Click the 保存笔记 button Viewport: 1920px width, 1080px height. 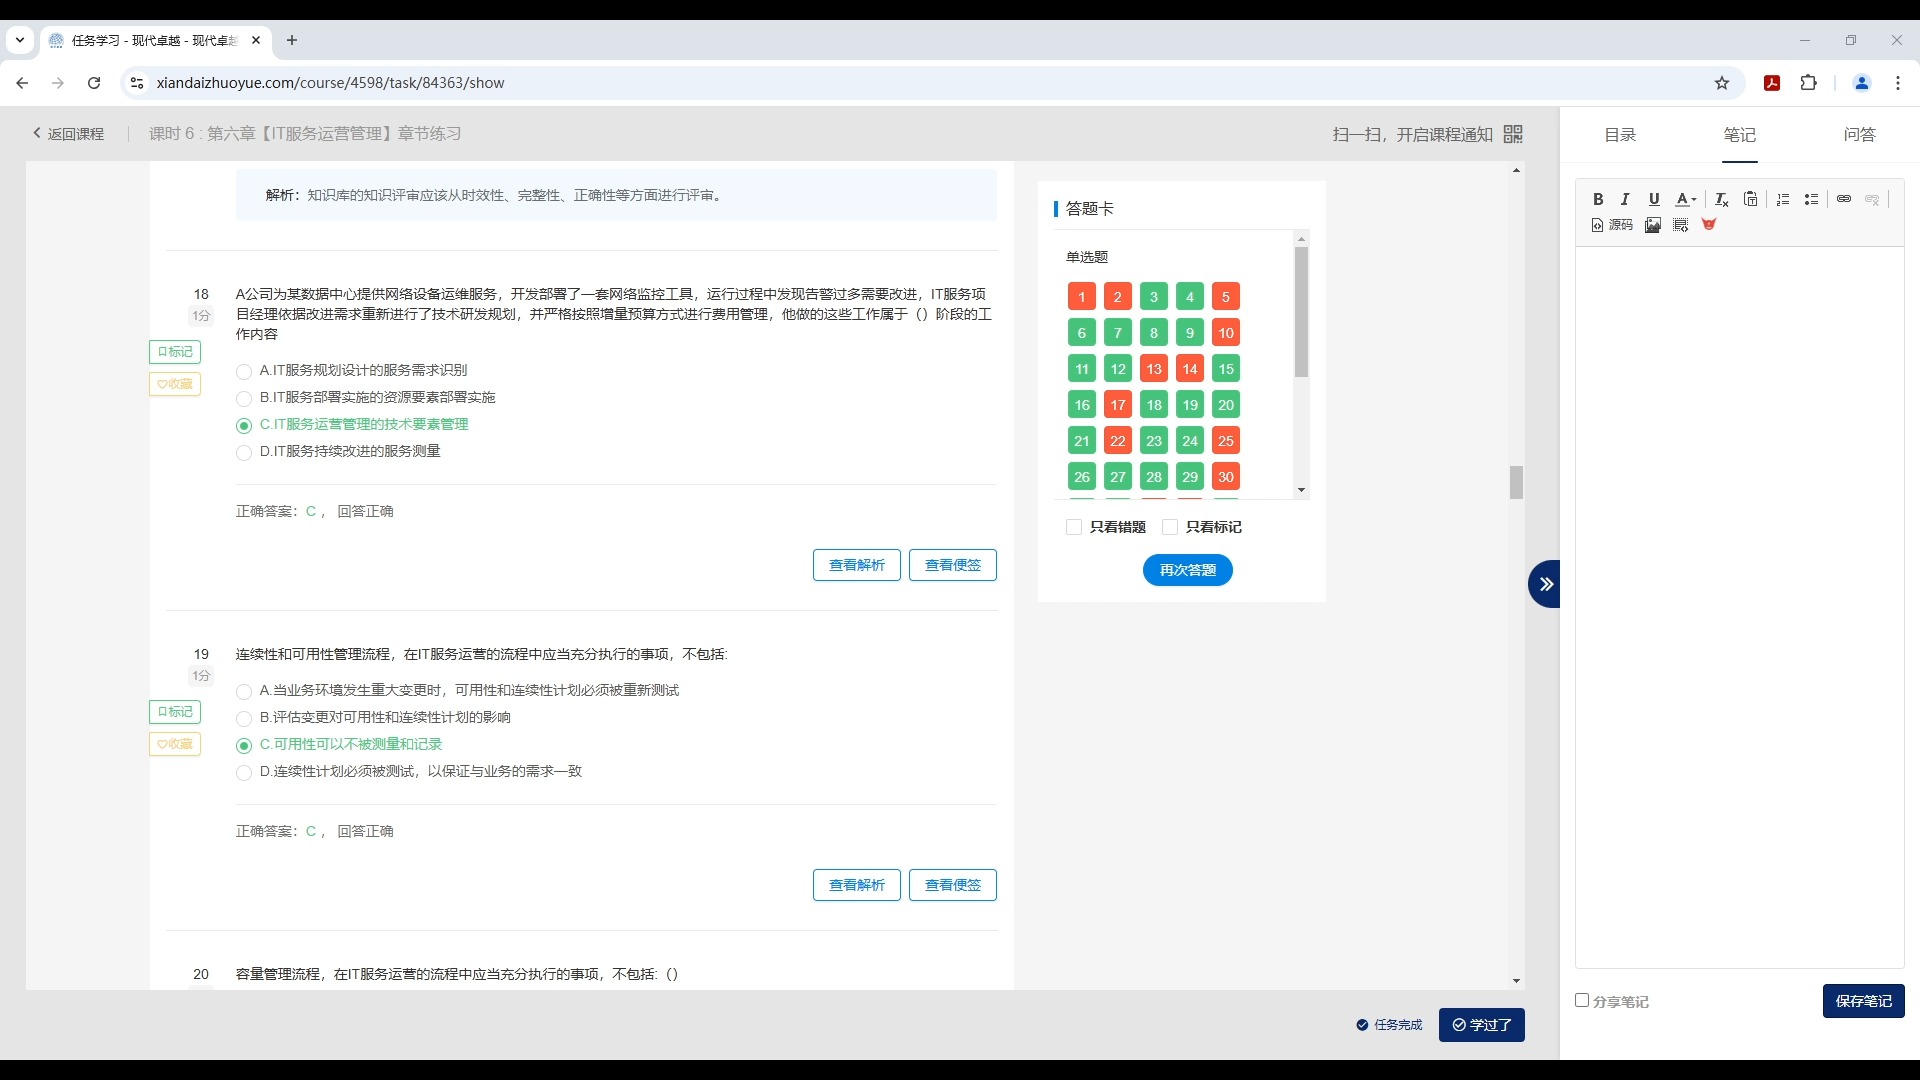(1864, 1001)
